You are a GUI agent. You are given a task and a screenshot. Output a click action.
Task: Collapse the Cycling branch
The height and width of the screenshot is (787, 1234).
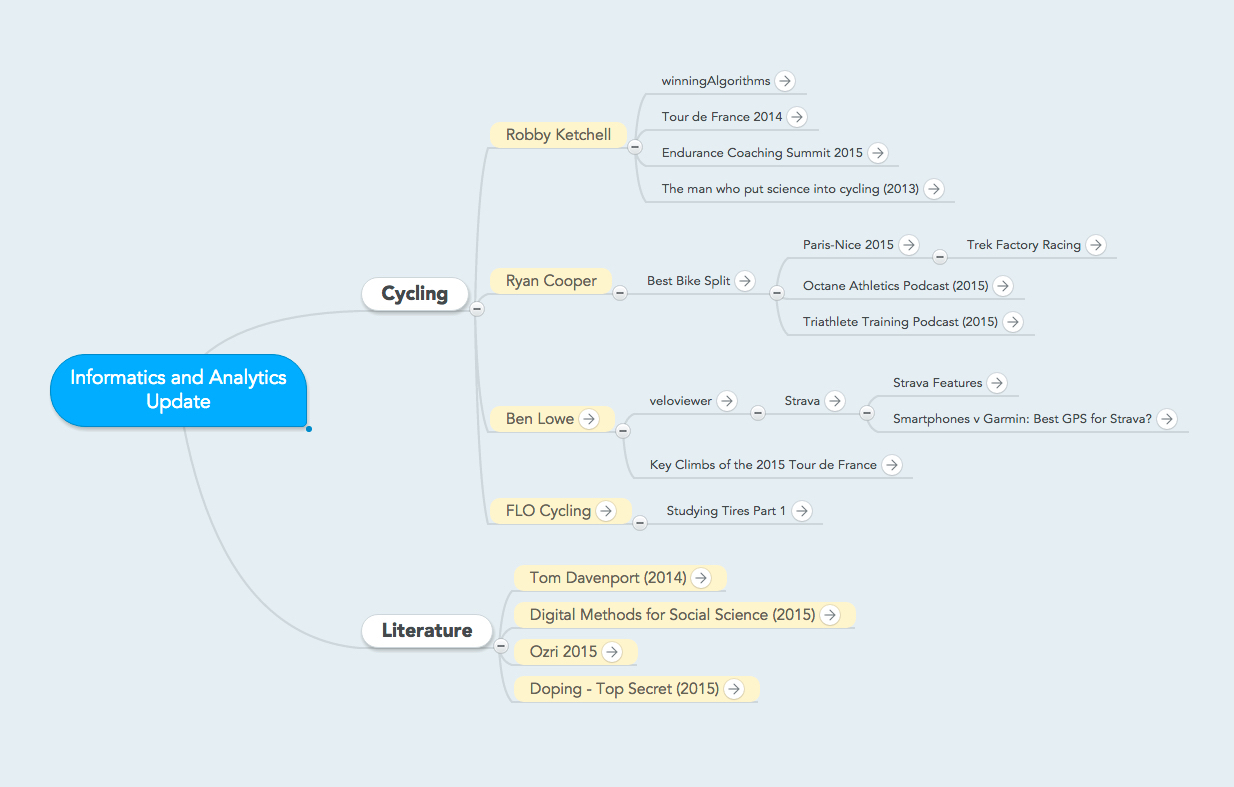pyautogui.click(x=477, y=309)
